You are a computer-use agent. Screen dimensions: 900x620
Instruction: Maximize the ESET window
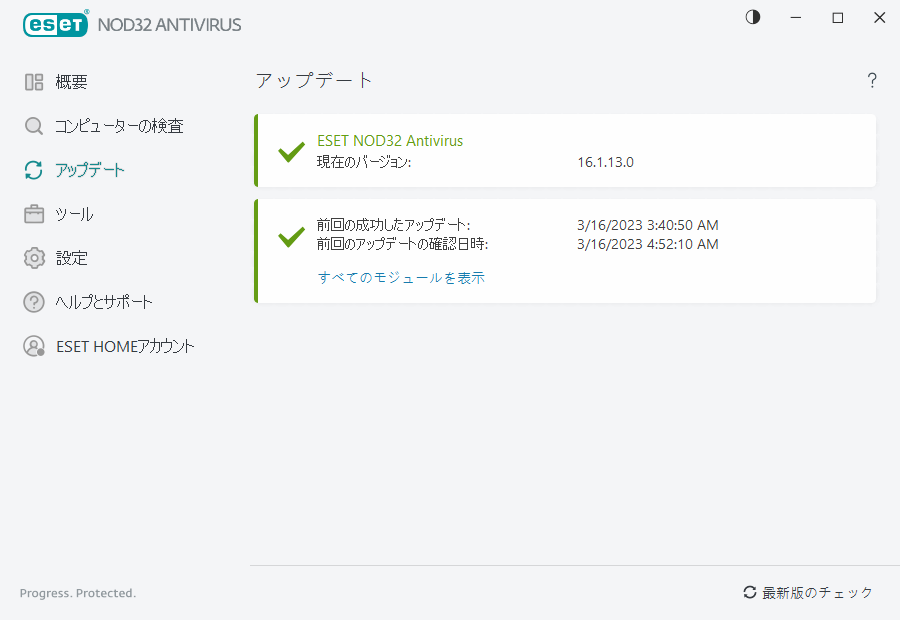click(838, 18)
